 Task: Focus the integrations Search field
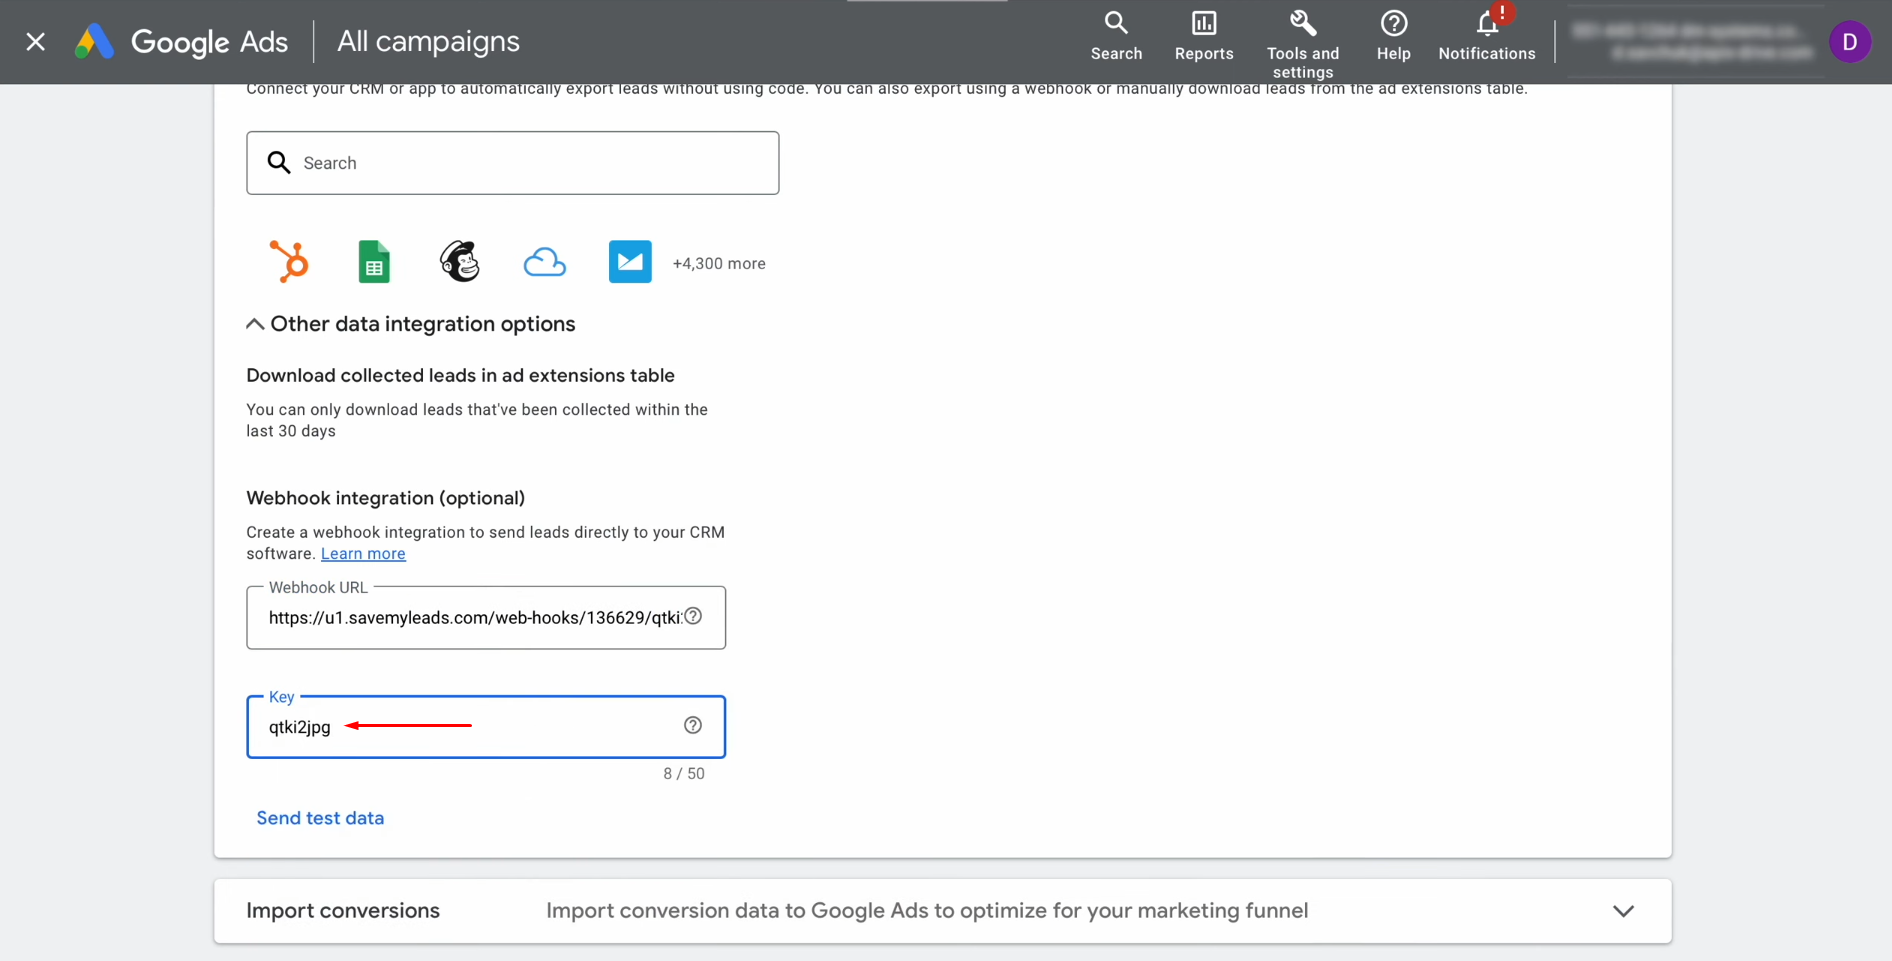click(513, 163)
